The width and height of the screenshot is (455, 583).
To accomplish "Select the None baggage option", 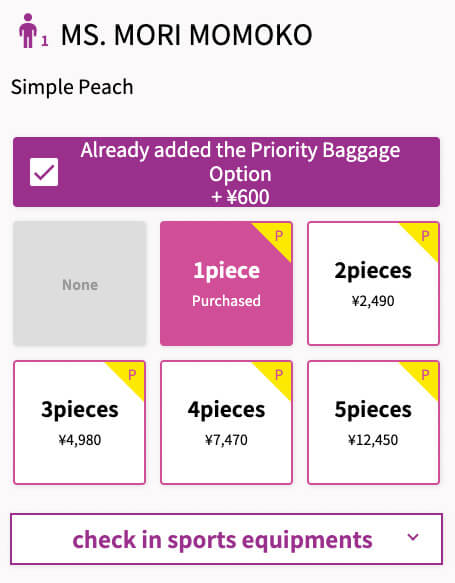I will coord(80,283).
